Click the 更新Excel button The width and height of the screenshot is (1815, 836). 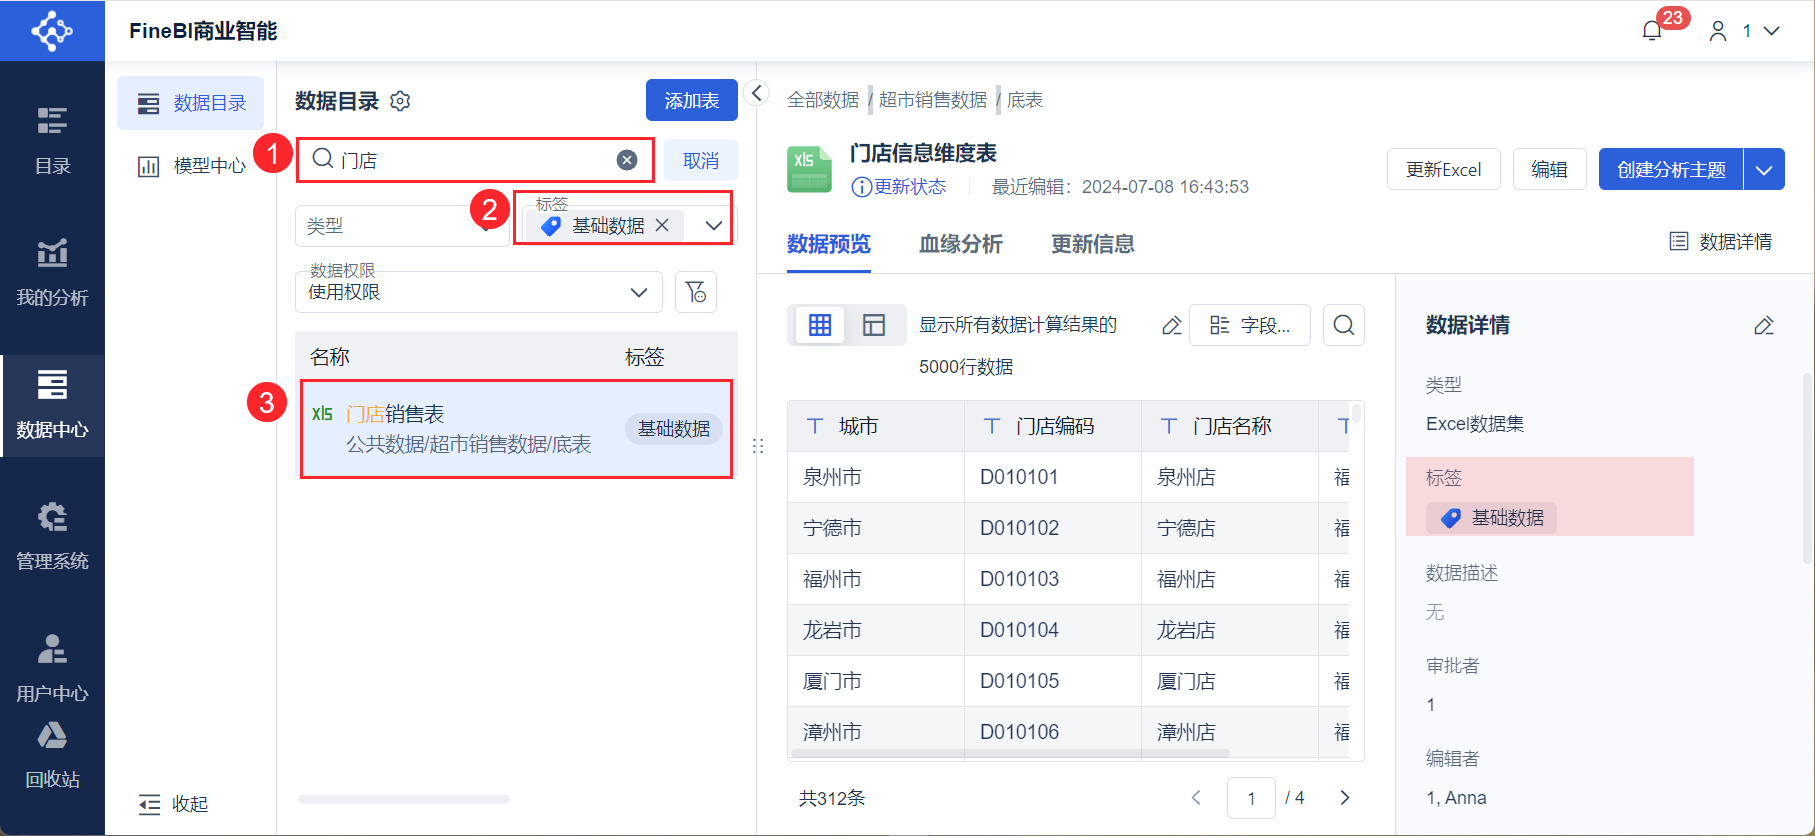pyautogui.click(x=1443, y=169)
